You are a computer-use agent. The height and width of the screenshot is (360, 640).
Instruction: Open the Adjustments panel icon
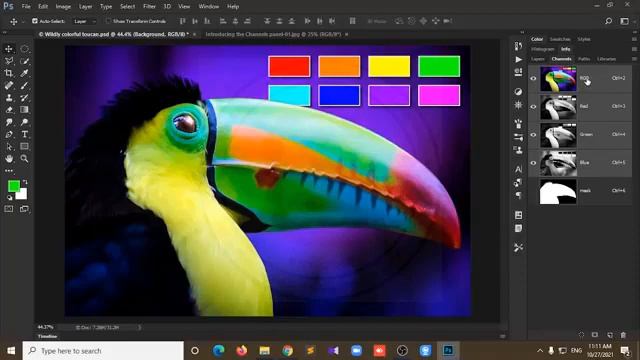pyautogui.click(x=518, y=91)
